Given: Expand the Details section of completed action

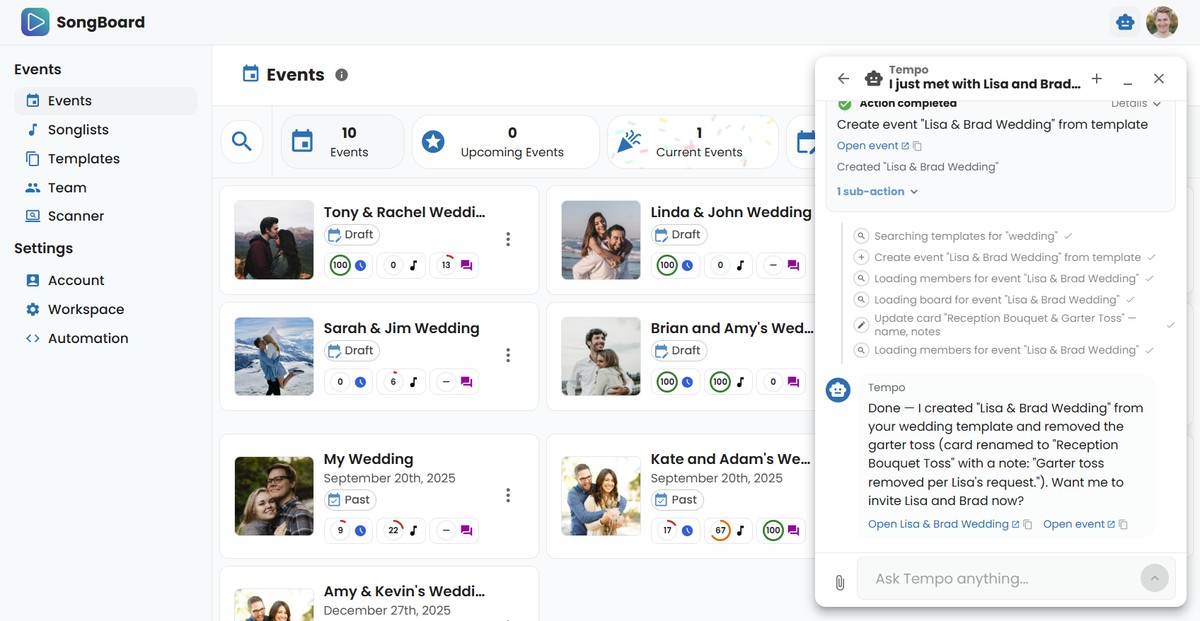Looking at the screenshot, I should tap(1134, 102).
